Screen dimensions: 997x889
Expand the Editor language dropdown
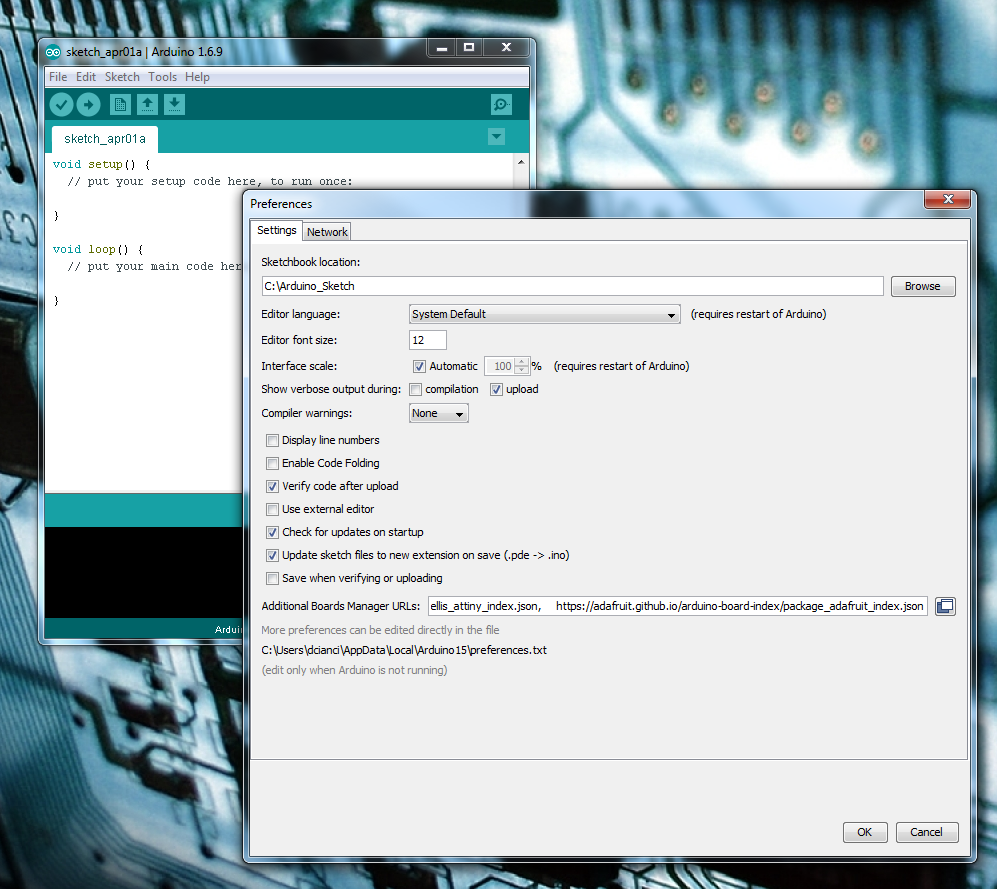[544, 314]
